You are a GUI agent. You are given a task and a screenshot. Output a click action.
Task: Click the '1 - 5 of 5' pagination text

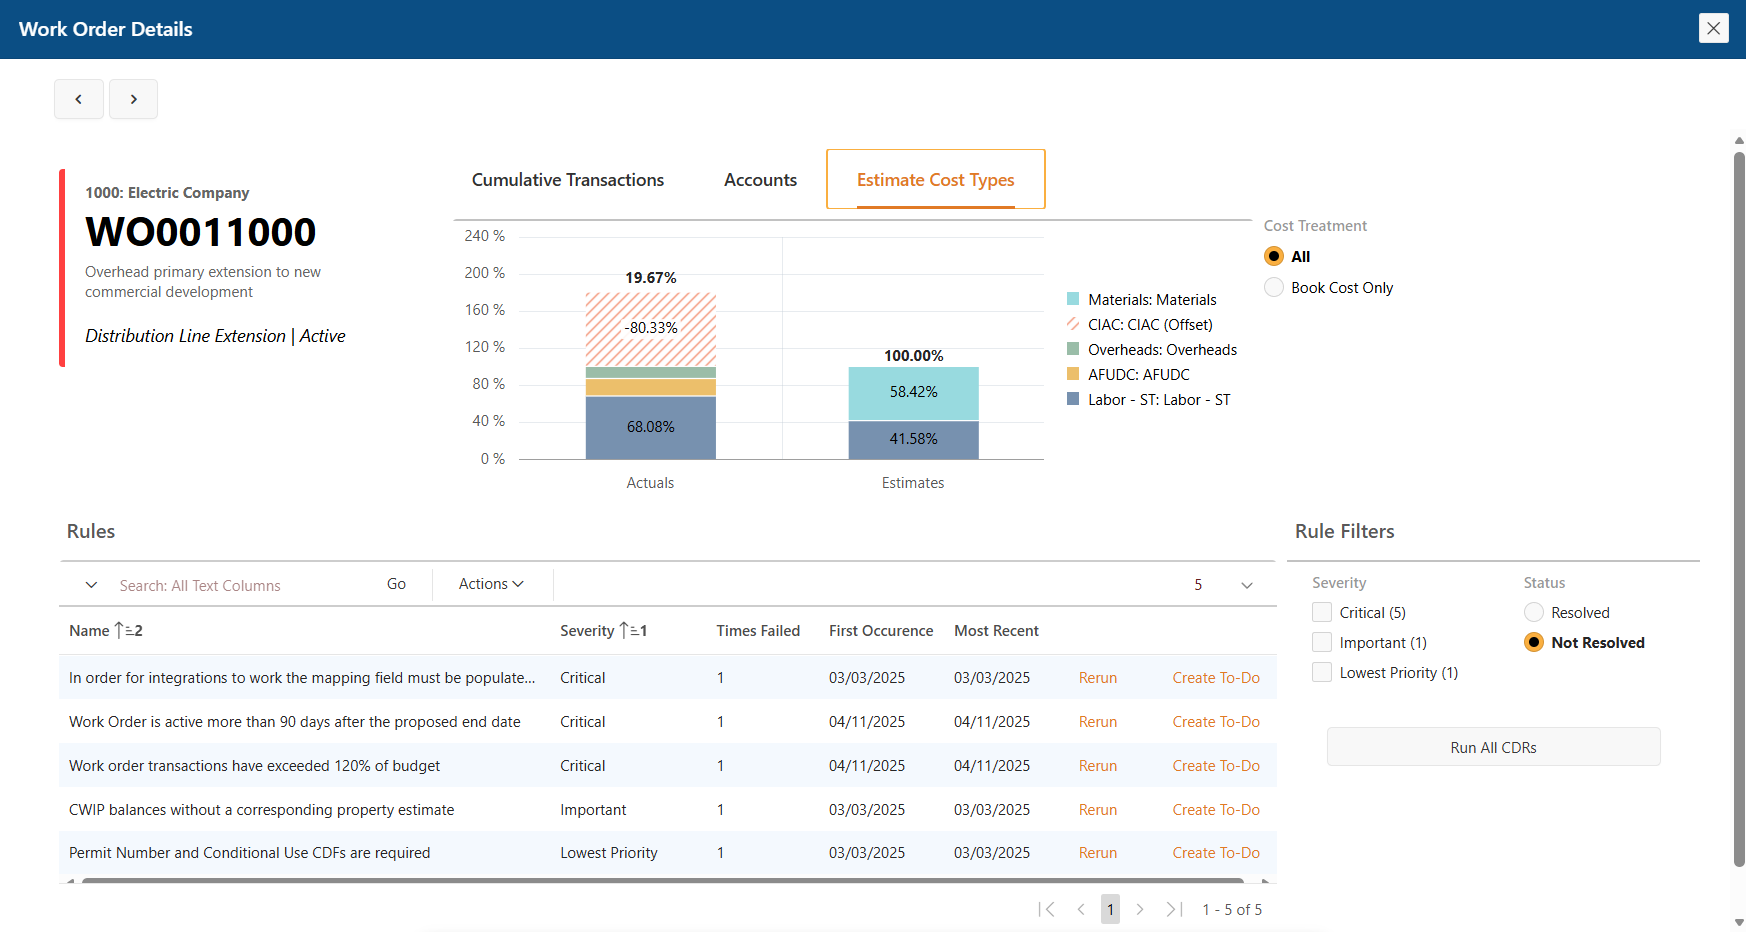(1232, 909)
